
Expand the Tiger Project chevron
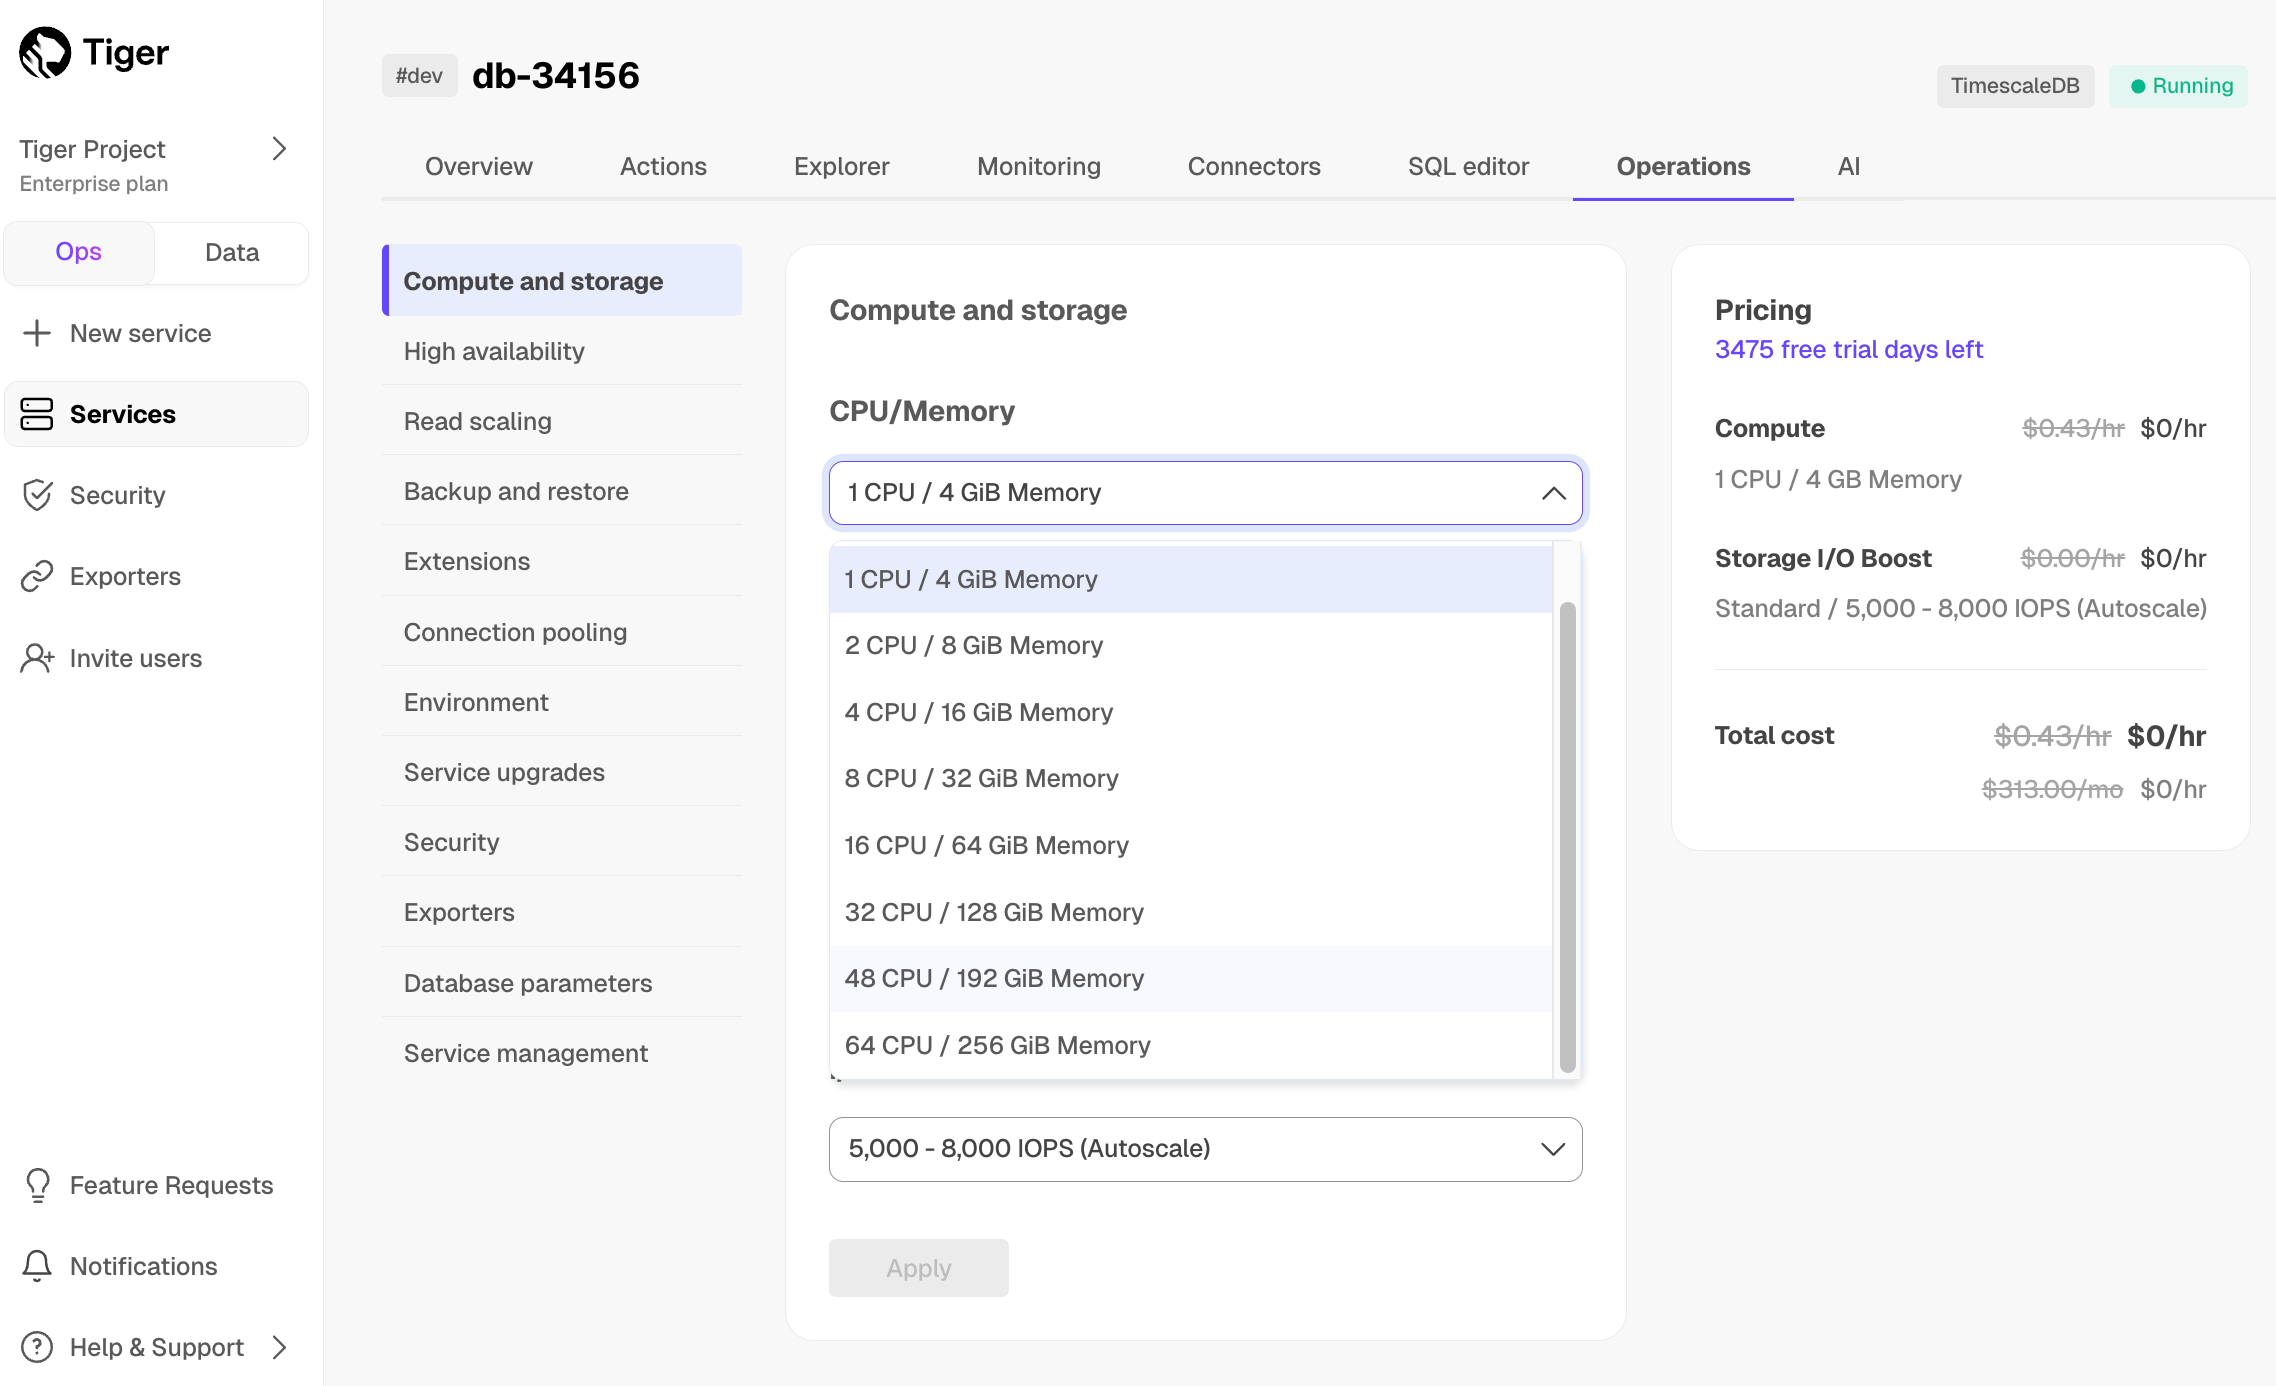(280, 149)
